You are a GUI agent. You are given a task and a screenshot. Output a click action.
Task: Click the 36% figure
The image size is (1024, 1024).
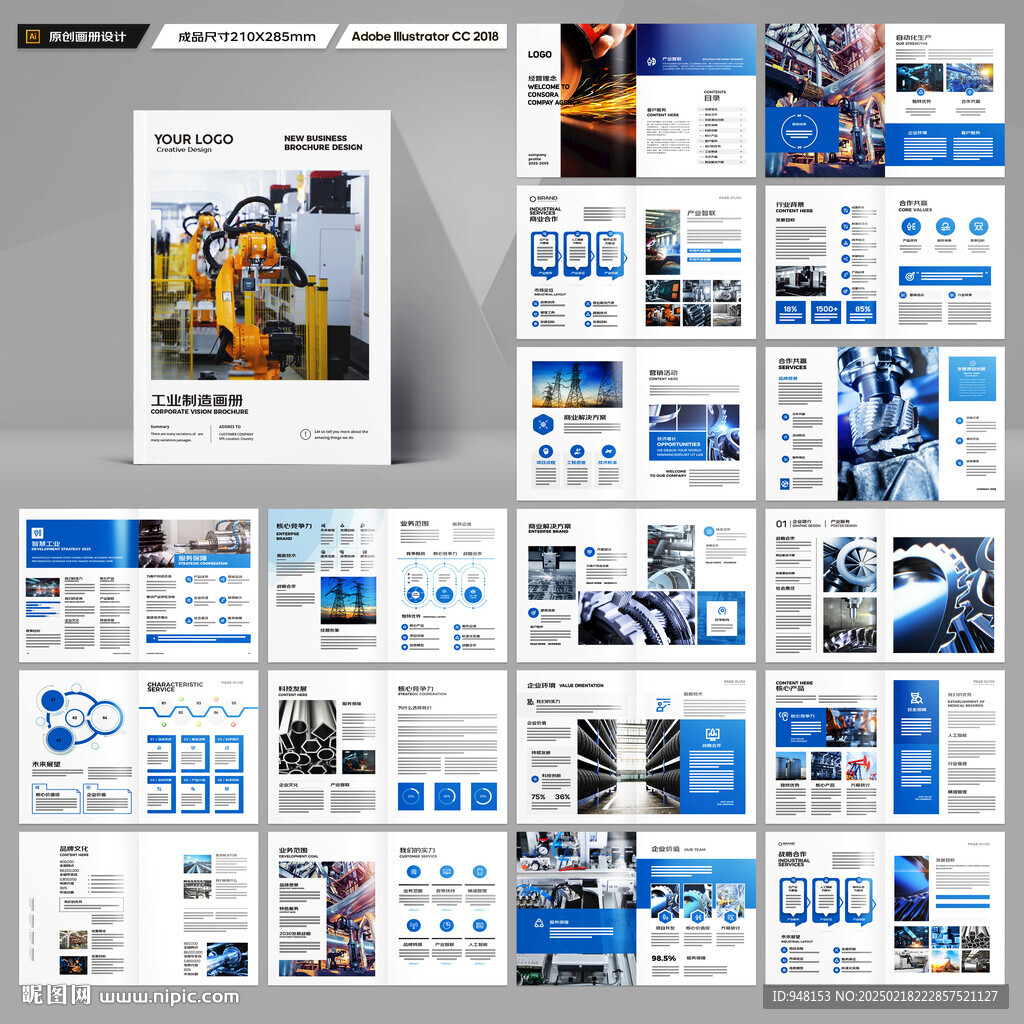point(562,797)
